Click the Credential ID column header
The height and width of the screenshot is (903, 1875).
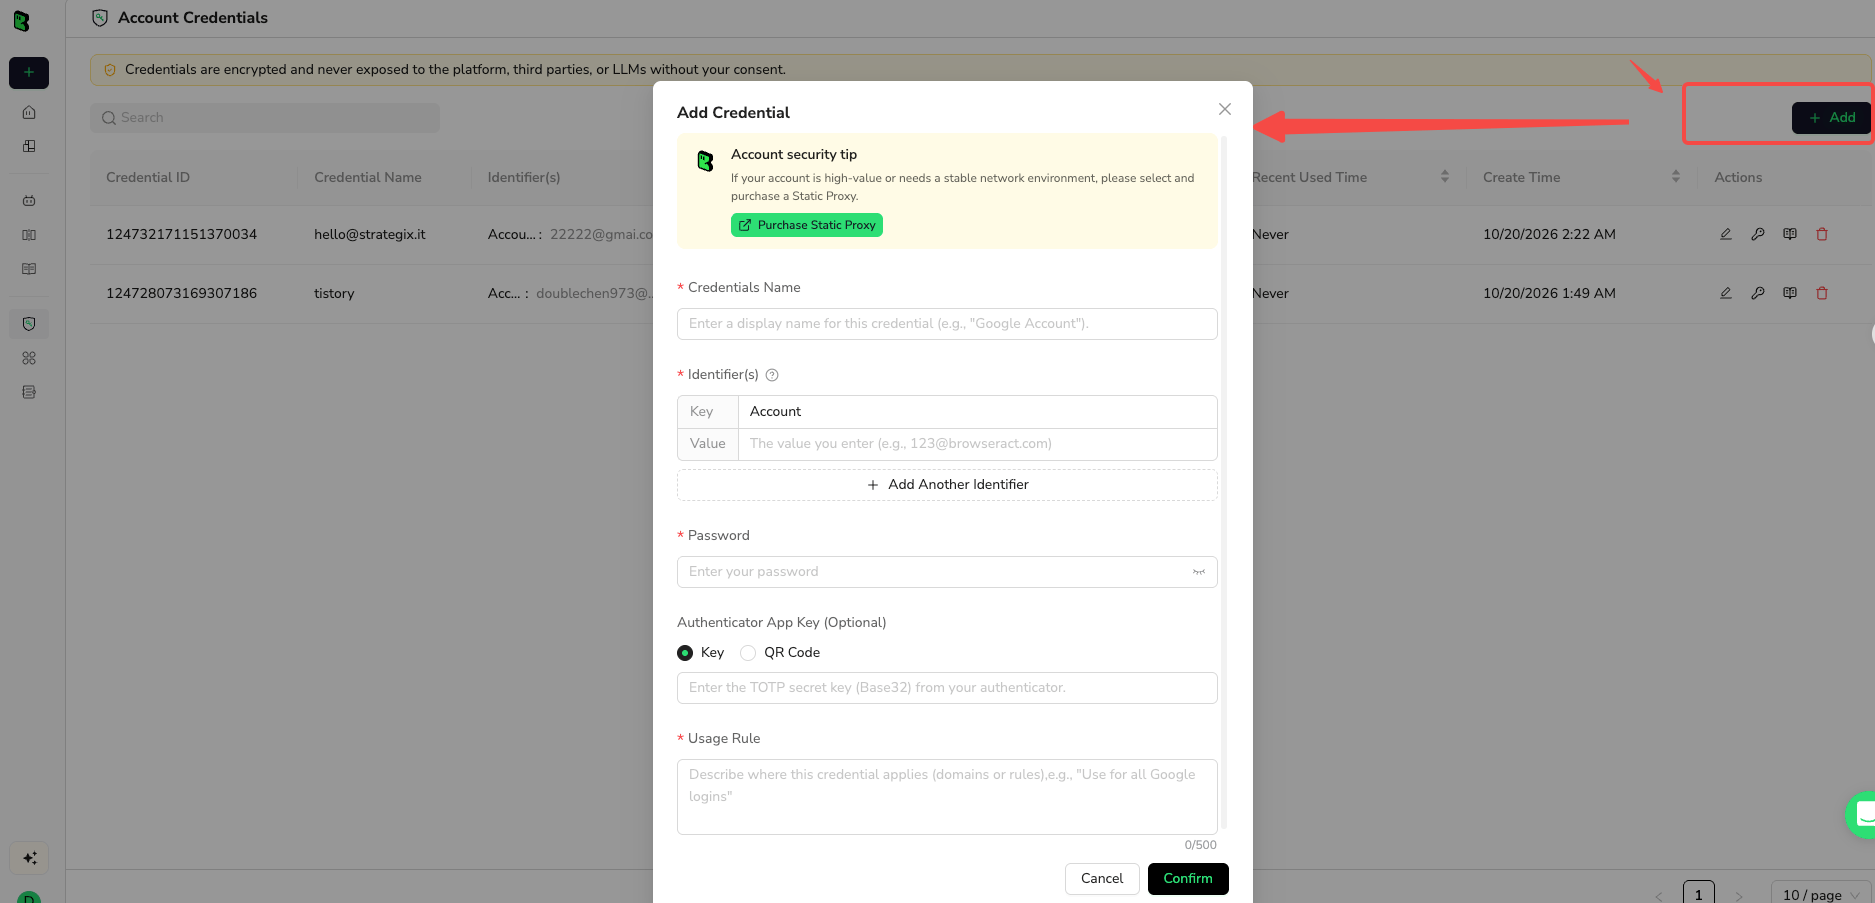point(148,177)
